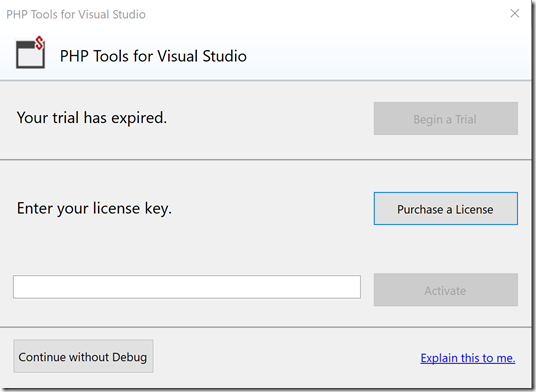This screenshot has width=536, height=392.
Task: Open the Explain this to me link
Action: [x=468, y=358]
